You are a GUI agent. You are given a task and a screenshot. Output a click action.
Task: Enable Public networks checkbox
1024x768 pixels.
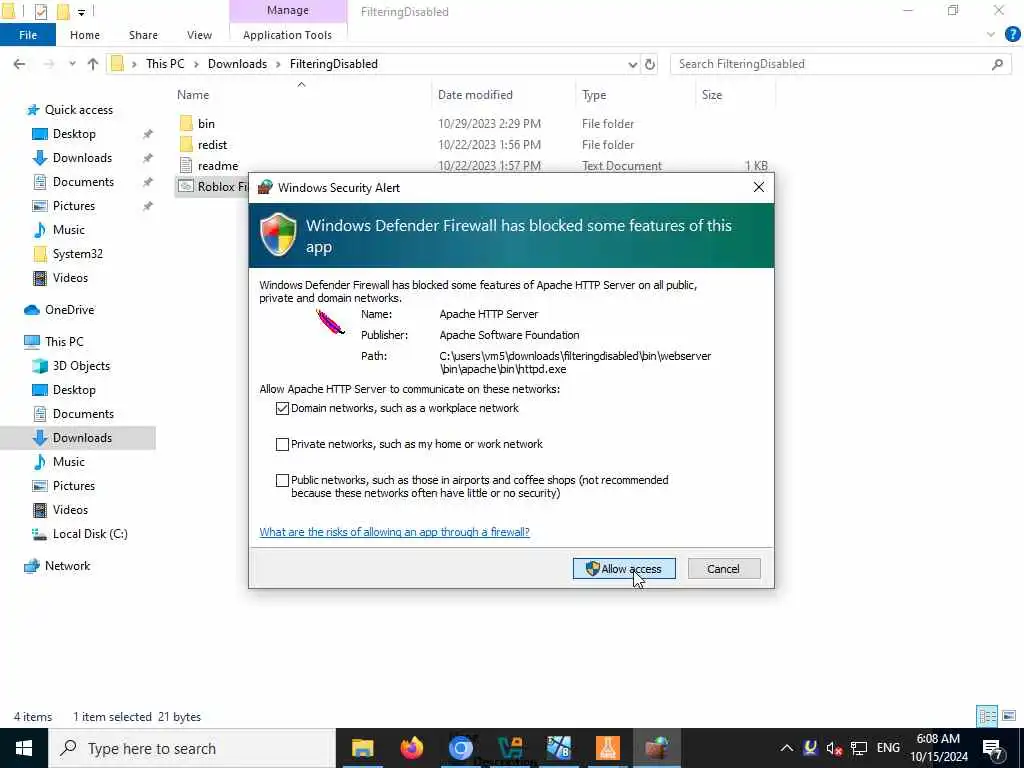[282, 480]
